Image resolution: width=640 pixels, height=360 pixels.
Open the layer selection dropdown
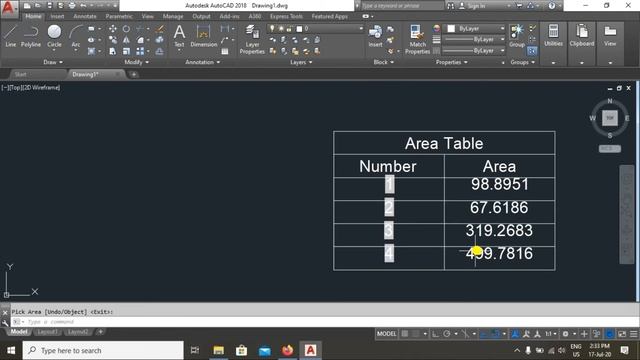click(x=315, y=29)
